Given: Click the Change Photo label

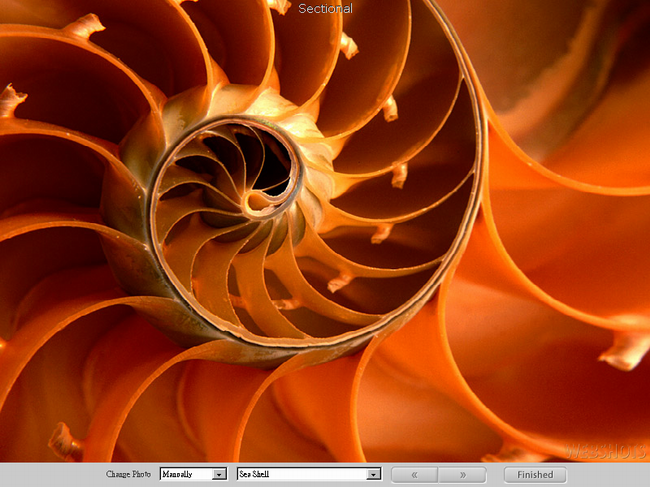Looking at the screenshot, I should click(128, 475).
